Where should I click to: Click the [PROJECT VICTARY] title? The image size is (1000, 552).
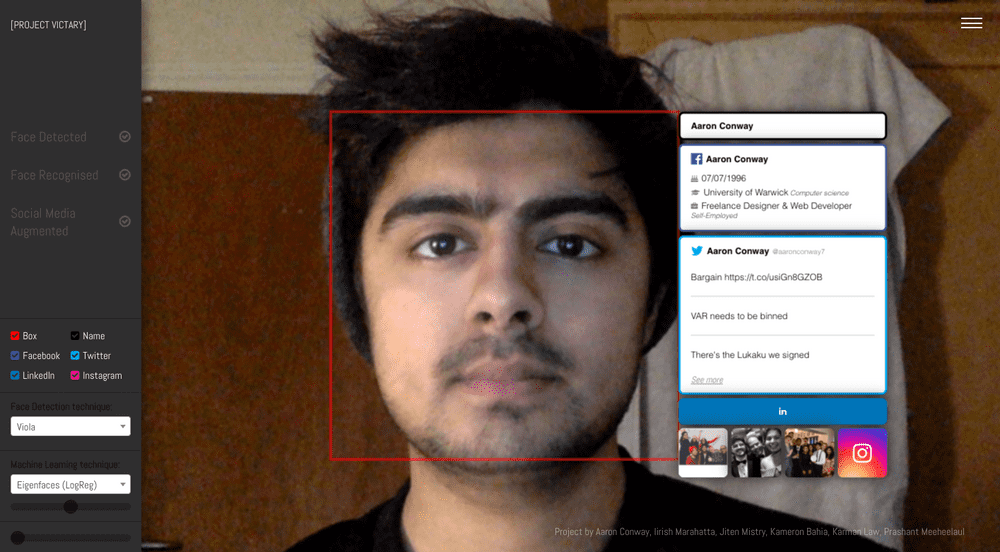point(48,25)
